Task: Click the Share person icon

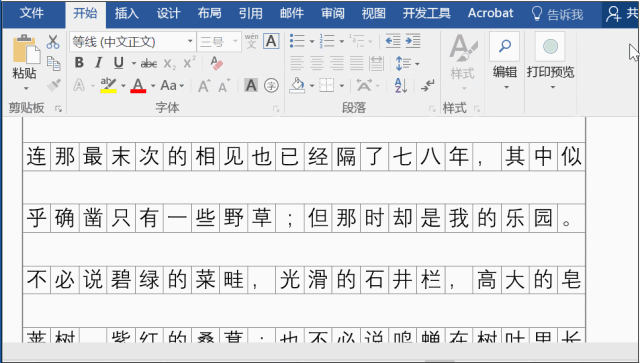Action: [613, 14]
